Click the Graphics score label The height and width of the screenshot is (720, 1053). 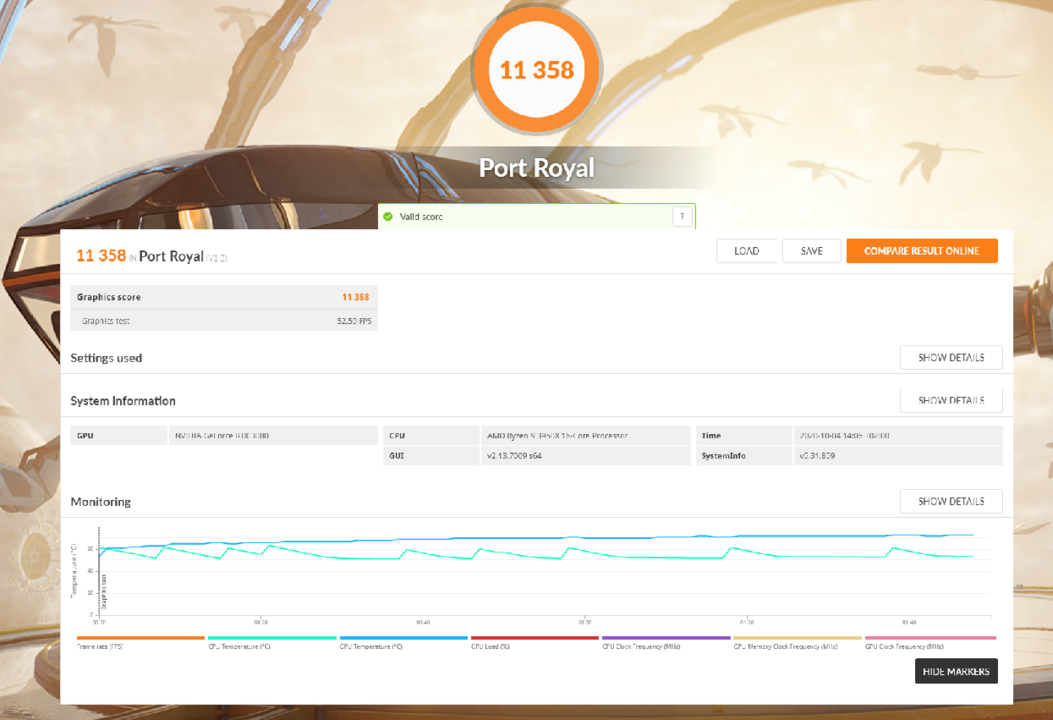tap(109, 297)
